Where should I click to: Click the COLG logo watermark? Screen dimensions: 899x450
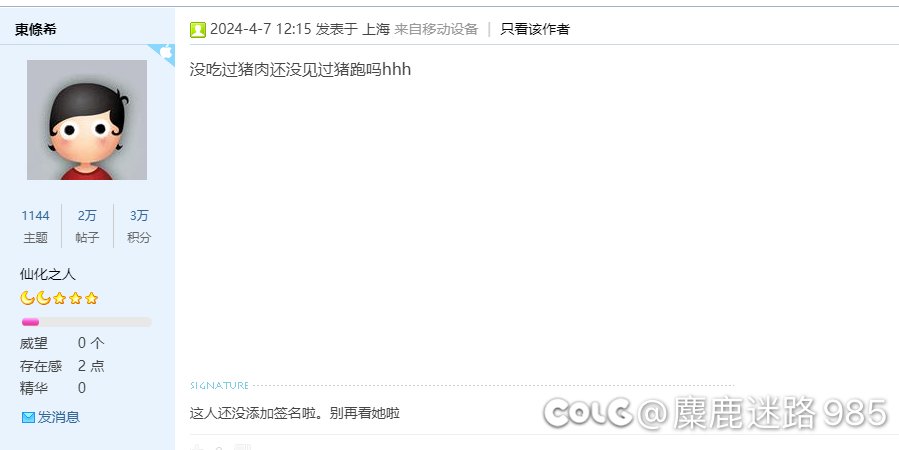click(588, 412)
